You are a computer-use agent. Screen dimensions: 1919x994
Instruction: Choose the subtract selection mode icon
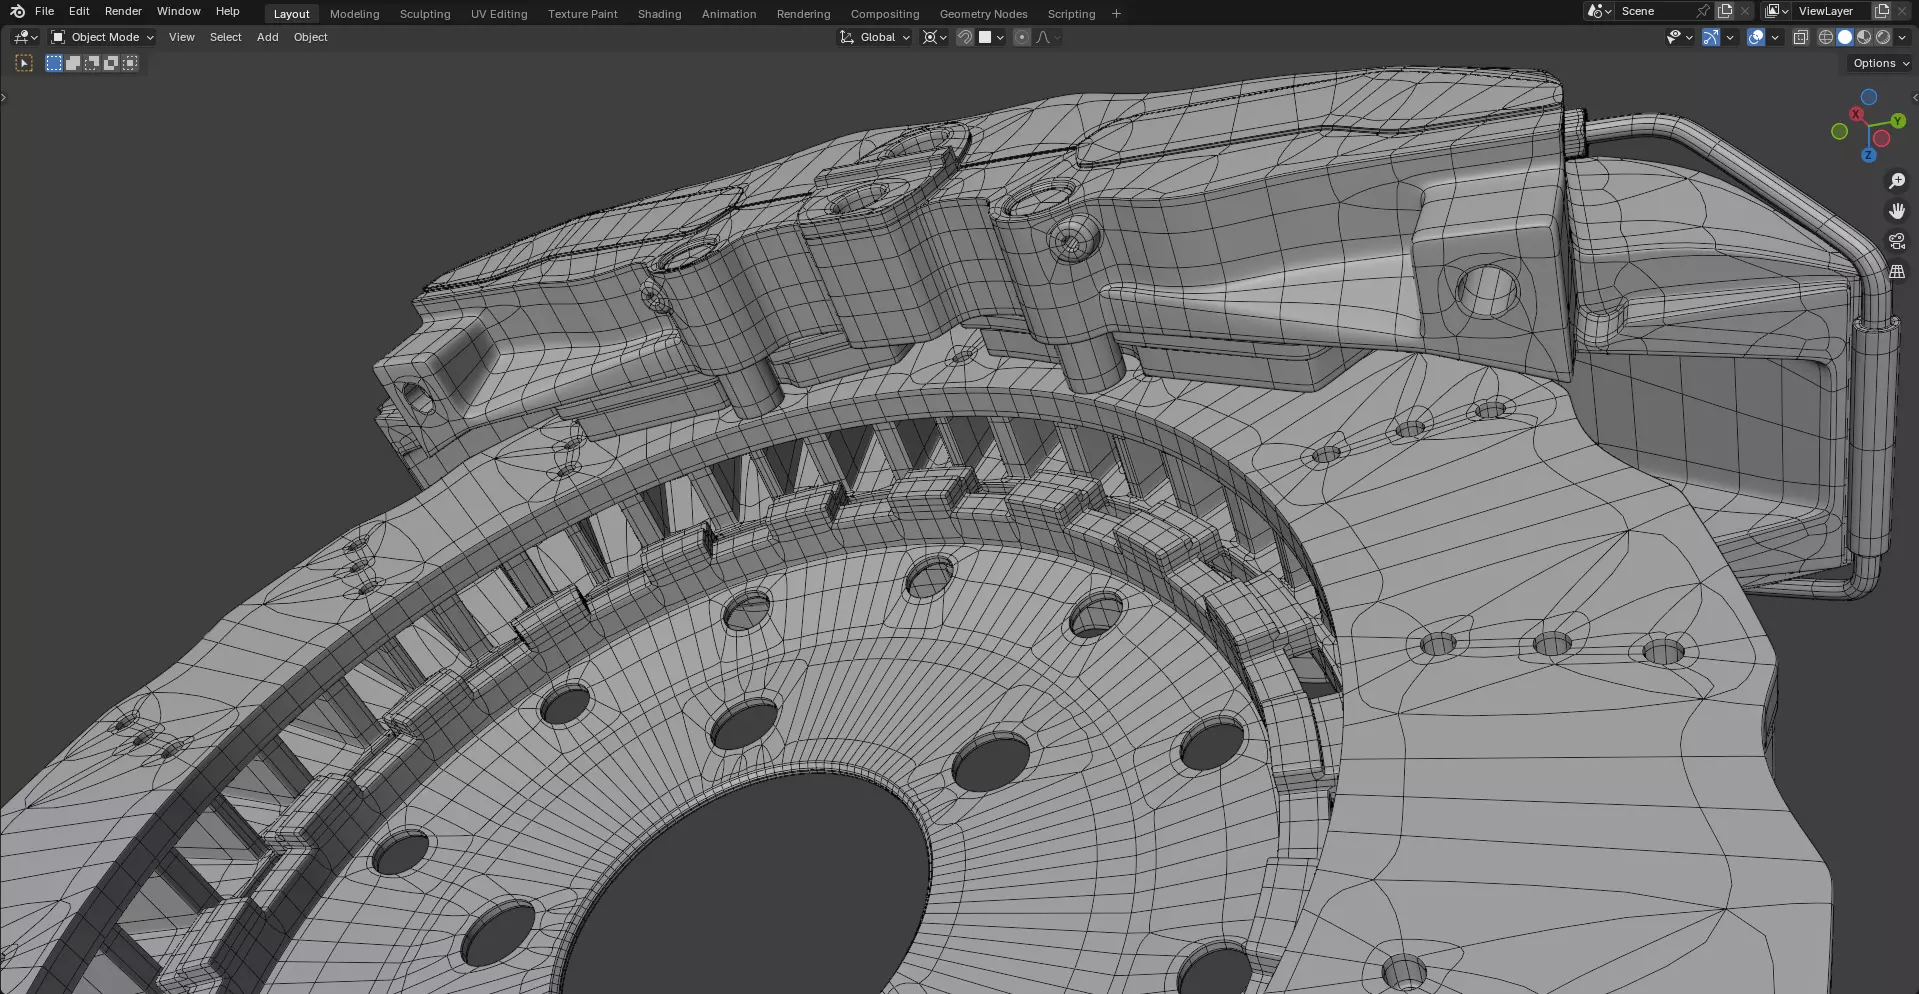pos(92,63)
